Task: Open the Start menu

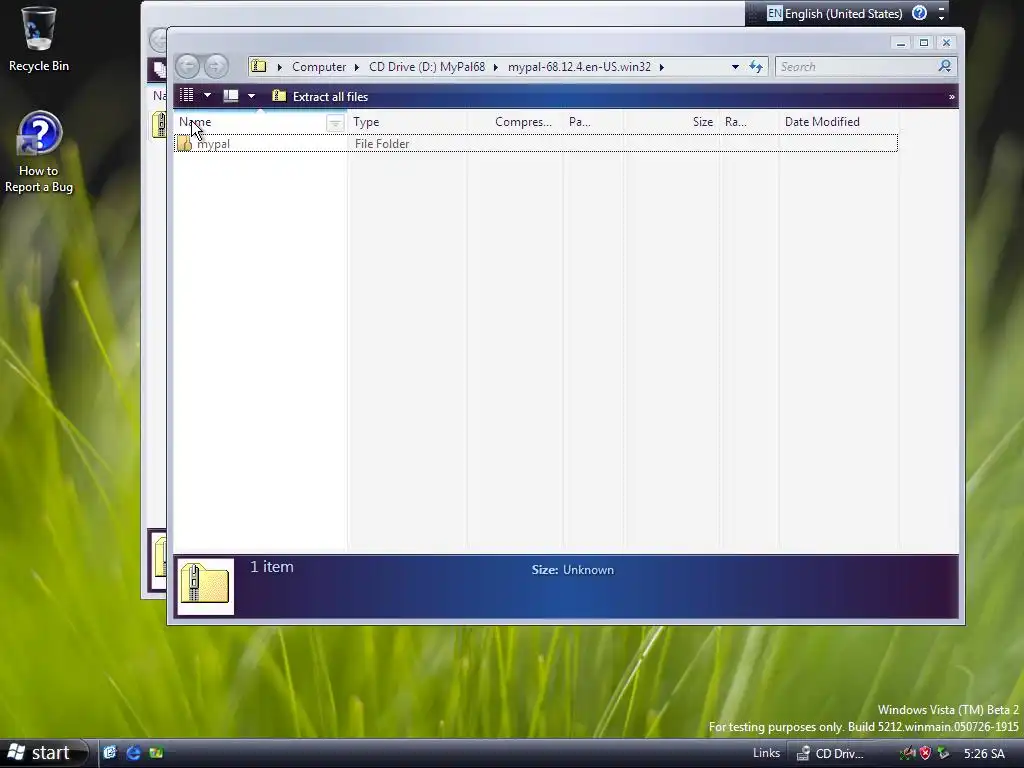Action: click(x=43, y=753)
